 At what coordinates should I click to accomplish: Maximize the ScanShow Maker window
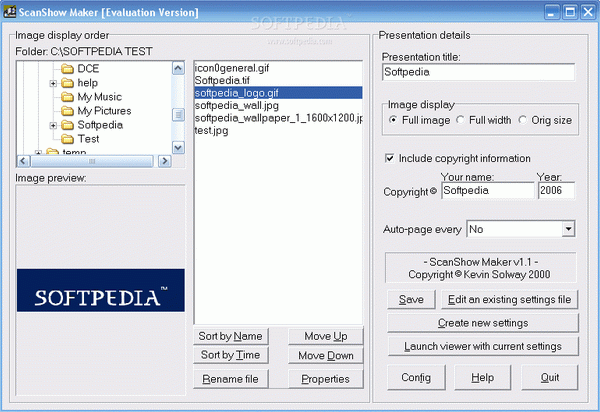(570, 12)
